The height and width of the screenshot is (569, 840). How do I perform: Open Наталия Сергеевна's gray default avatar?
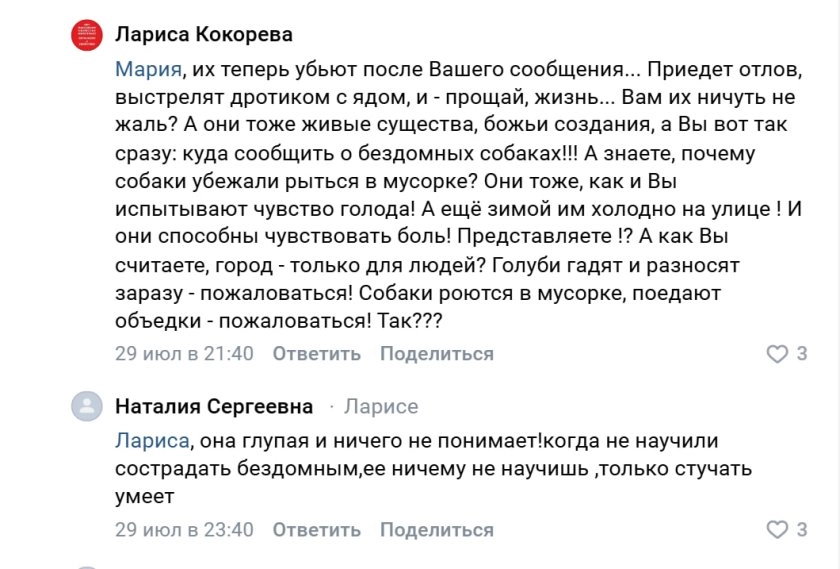87,406
